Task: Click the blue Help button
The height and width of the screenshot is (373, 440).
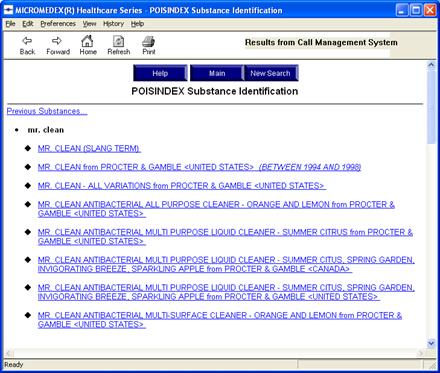Action: 160,73
